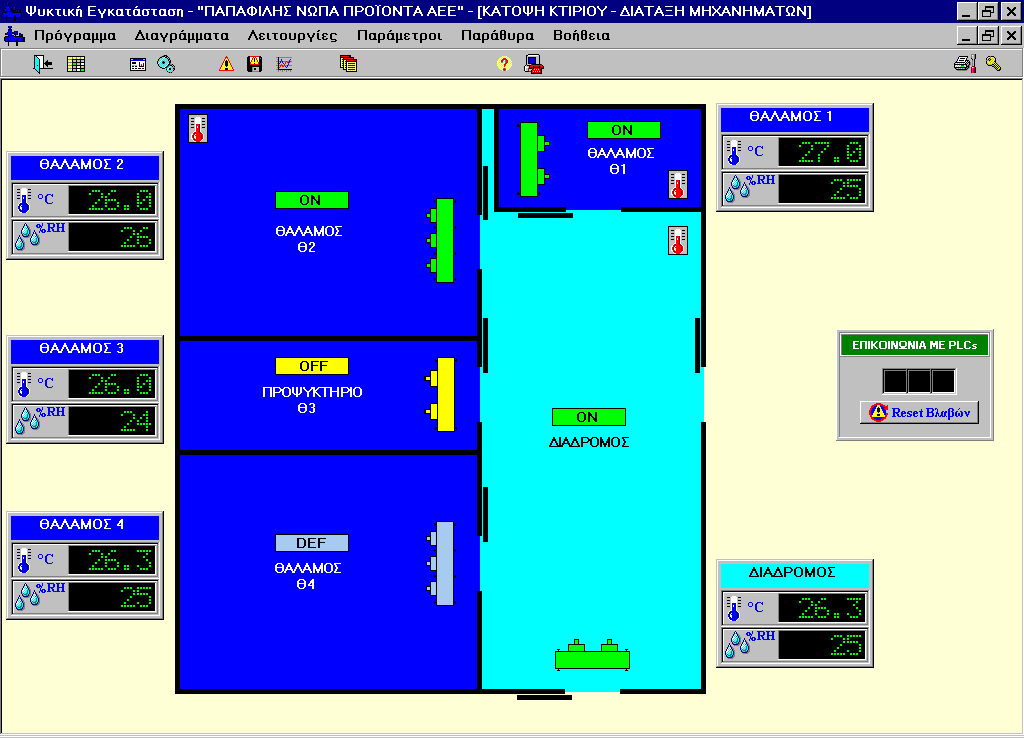Image resolution: width=1024 pixels, height=738 pixels.
Task: Click the key password icon
Action: point(992,64)
